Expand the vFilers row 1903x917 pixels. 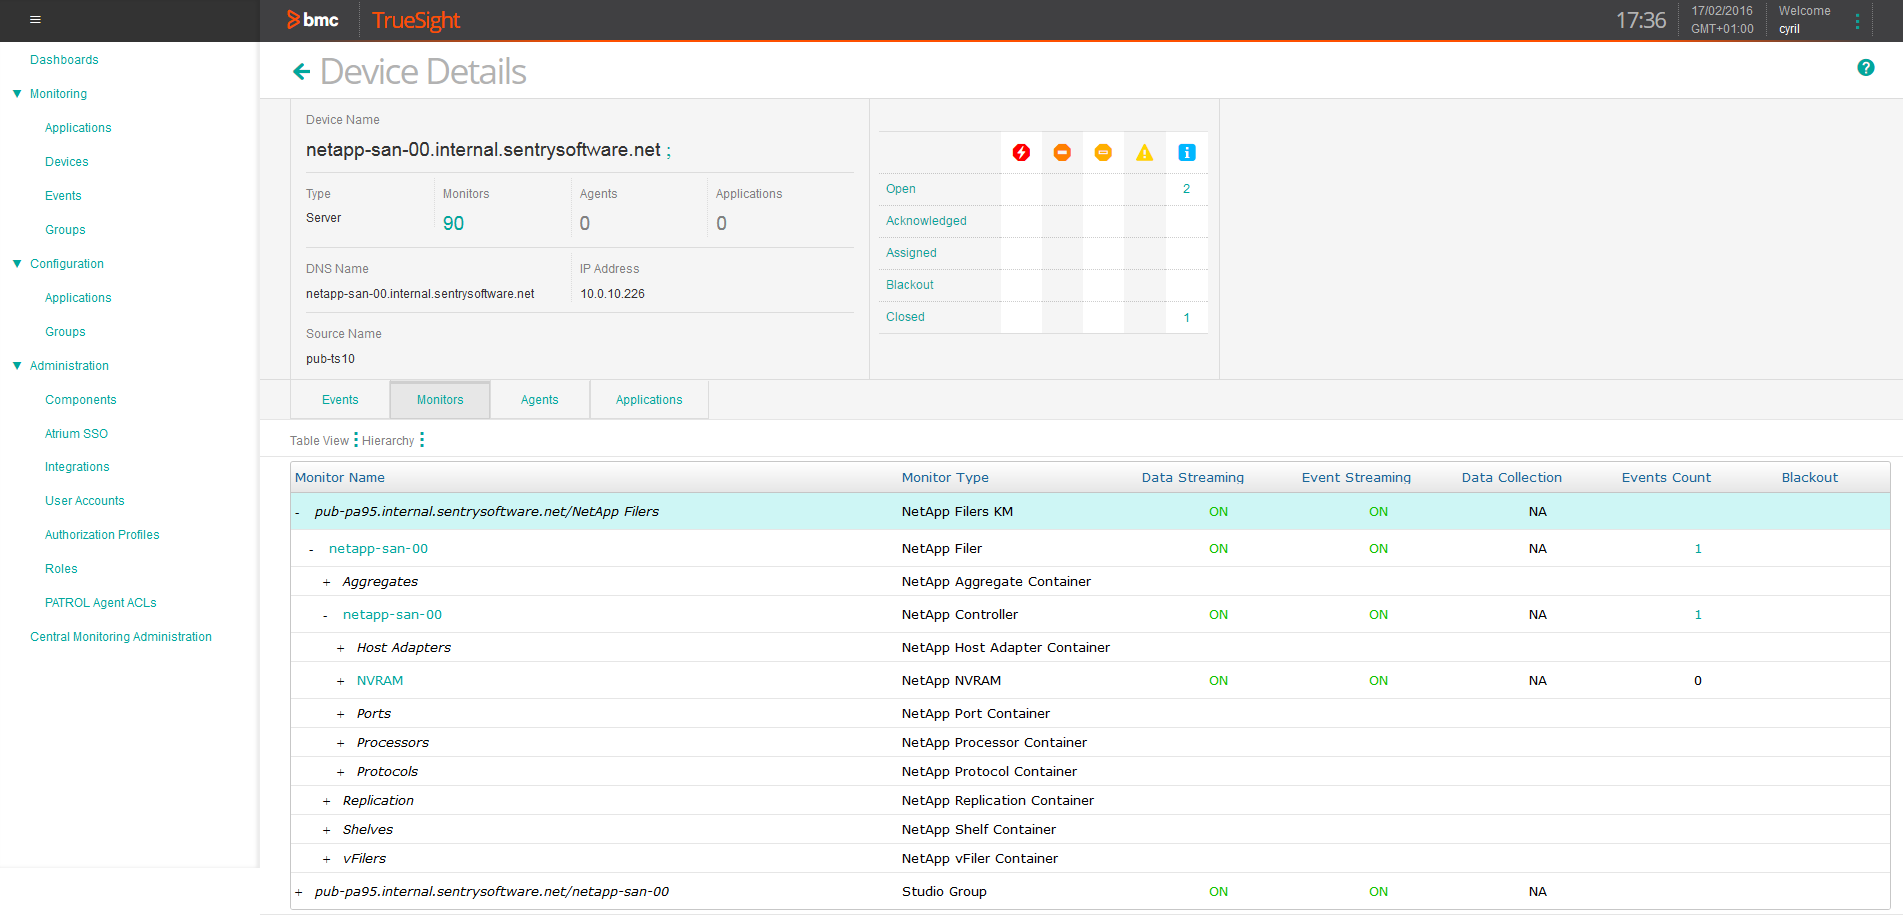point(326,859)
